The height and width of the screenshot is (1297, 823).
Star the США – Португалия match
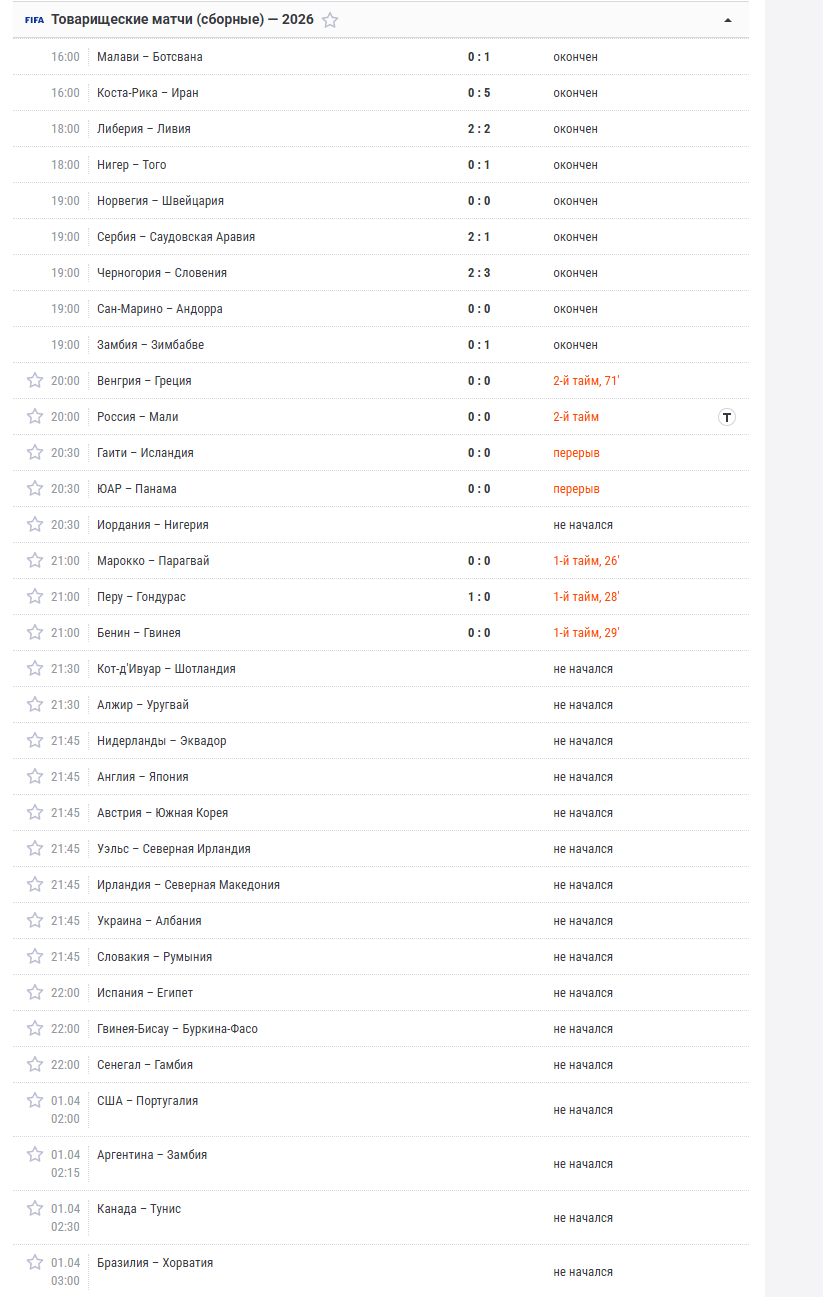(35, 1101)
